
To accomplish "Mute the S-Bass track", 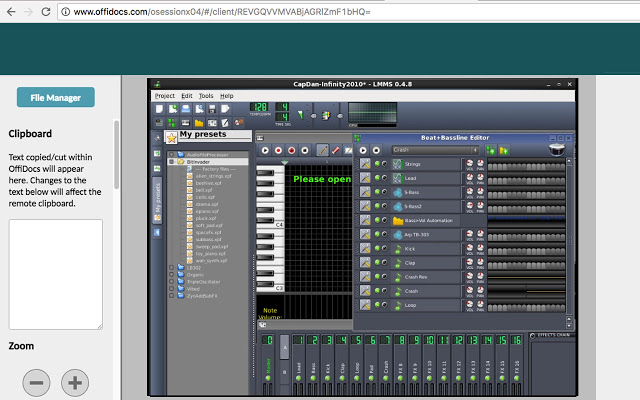I will pyautogui.click(x=378, y=192).
